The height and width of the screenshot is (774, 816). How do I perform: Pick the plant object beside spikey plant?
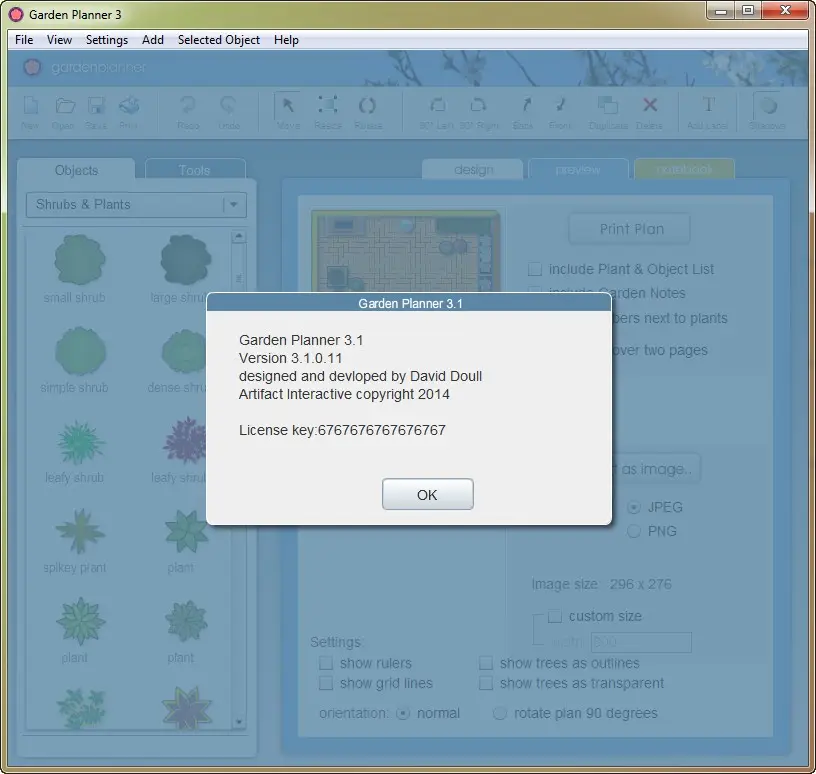[x=186, y=531]
